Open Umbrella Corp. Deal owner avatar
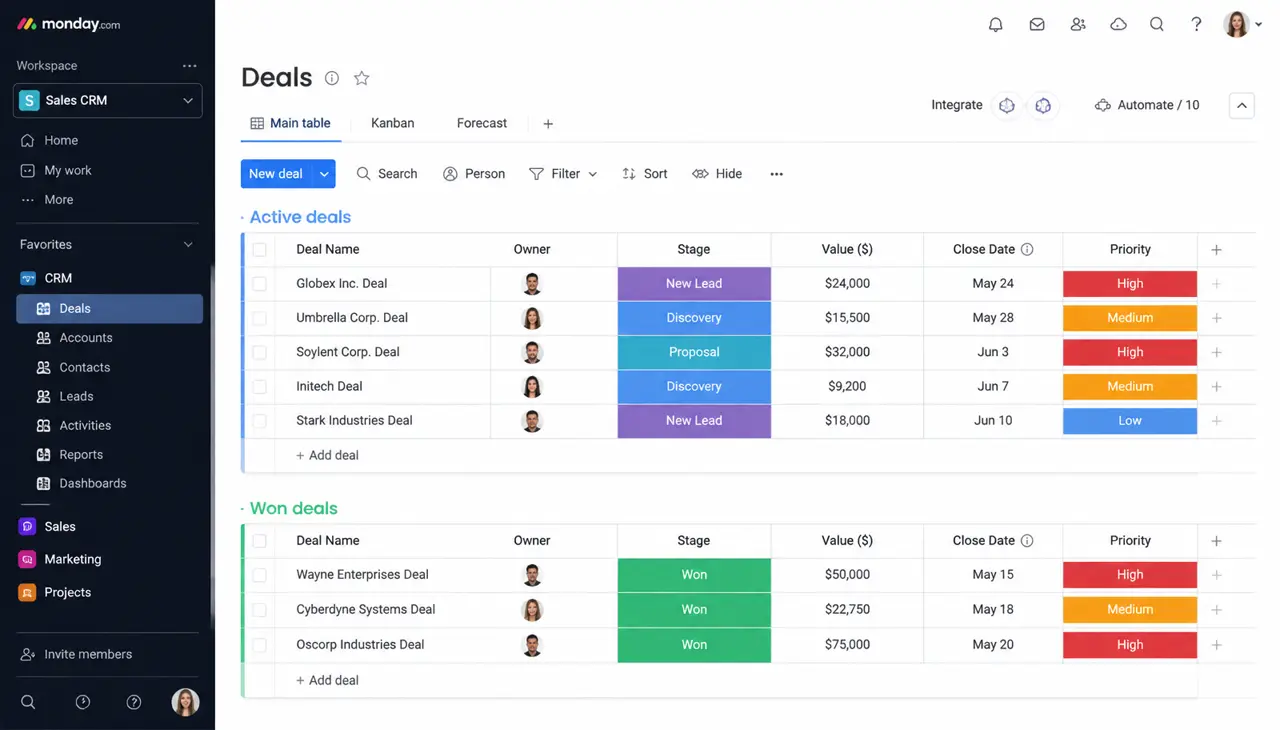 pyautogui.click(x=532, y=318)
